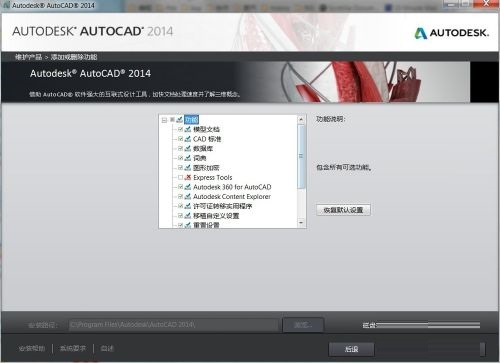Uncheck the 模型文档 feature checkbox
The width and height of the screenshot is (500, 363).
coord(180,129)
